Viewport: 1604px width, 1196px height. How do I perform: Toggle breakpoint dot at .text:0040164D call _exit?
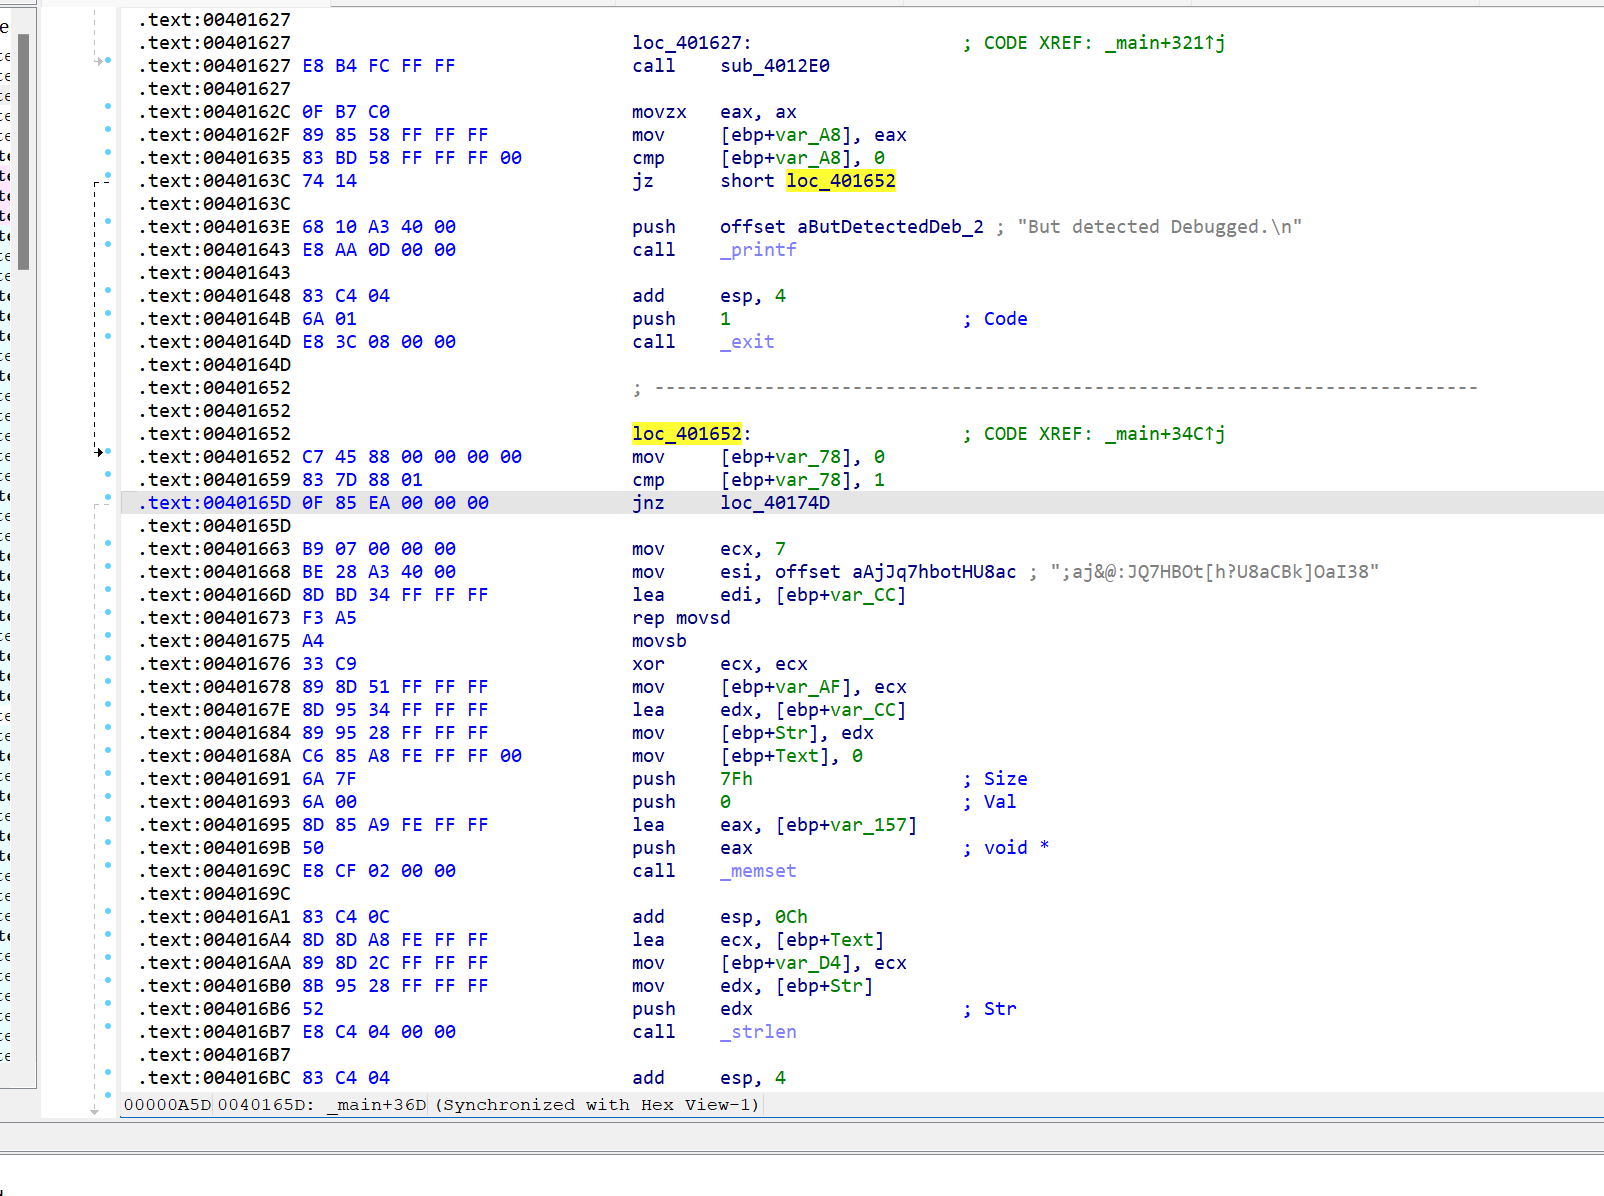(108, 337)
